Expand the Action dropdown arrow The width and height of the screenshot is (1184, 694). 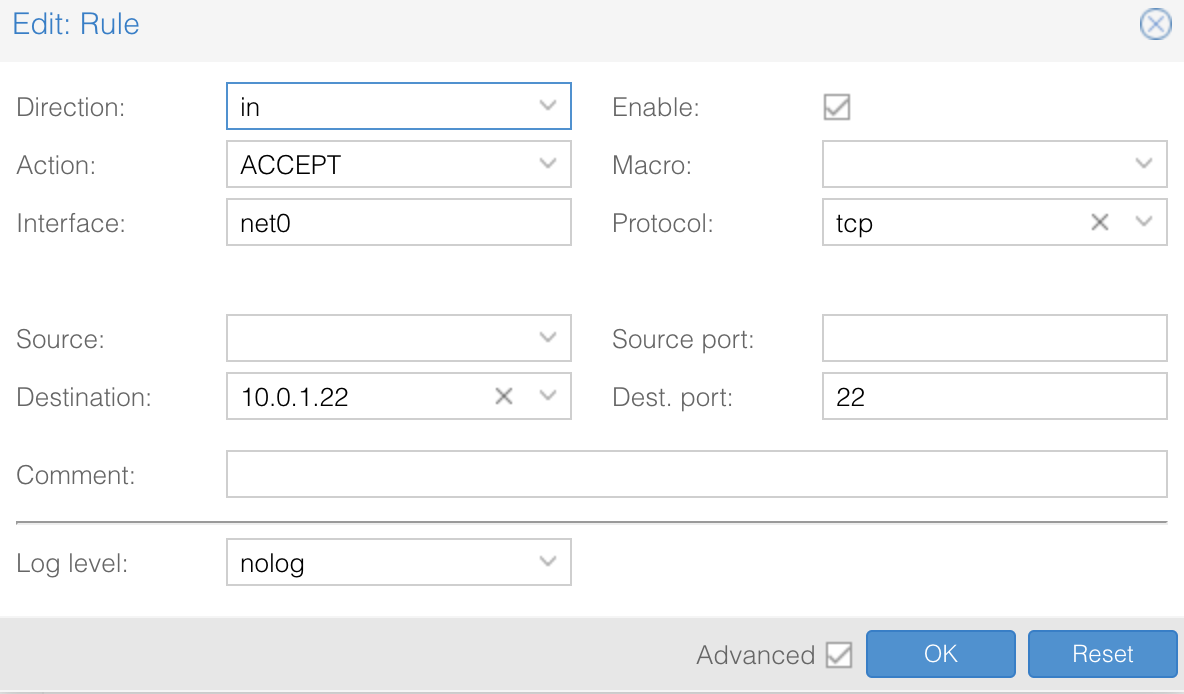[547, 164]
